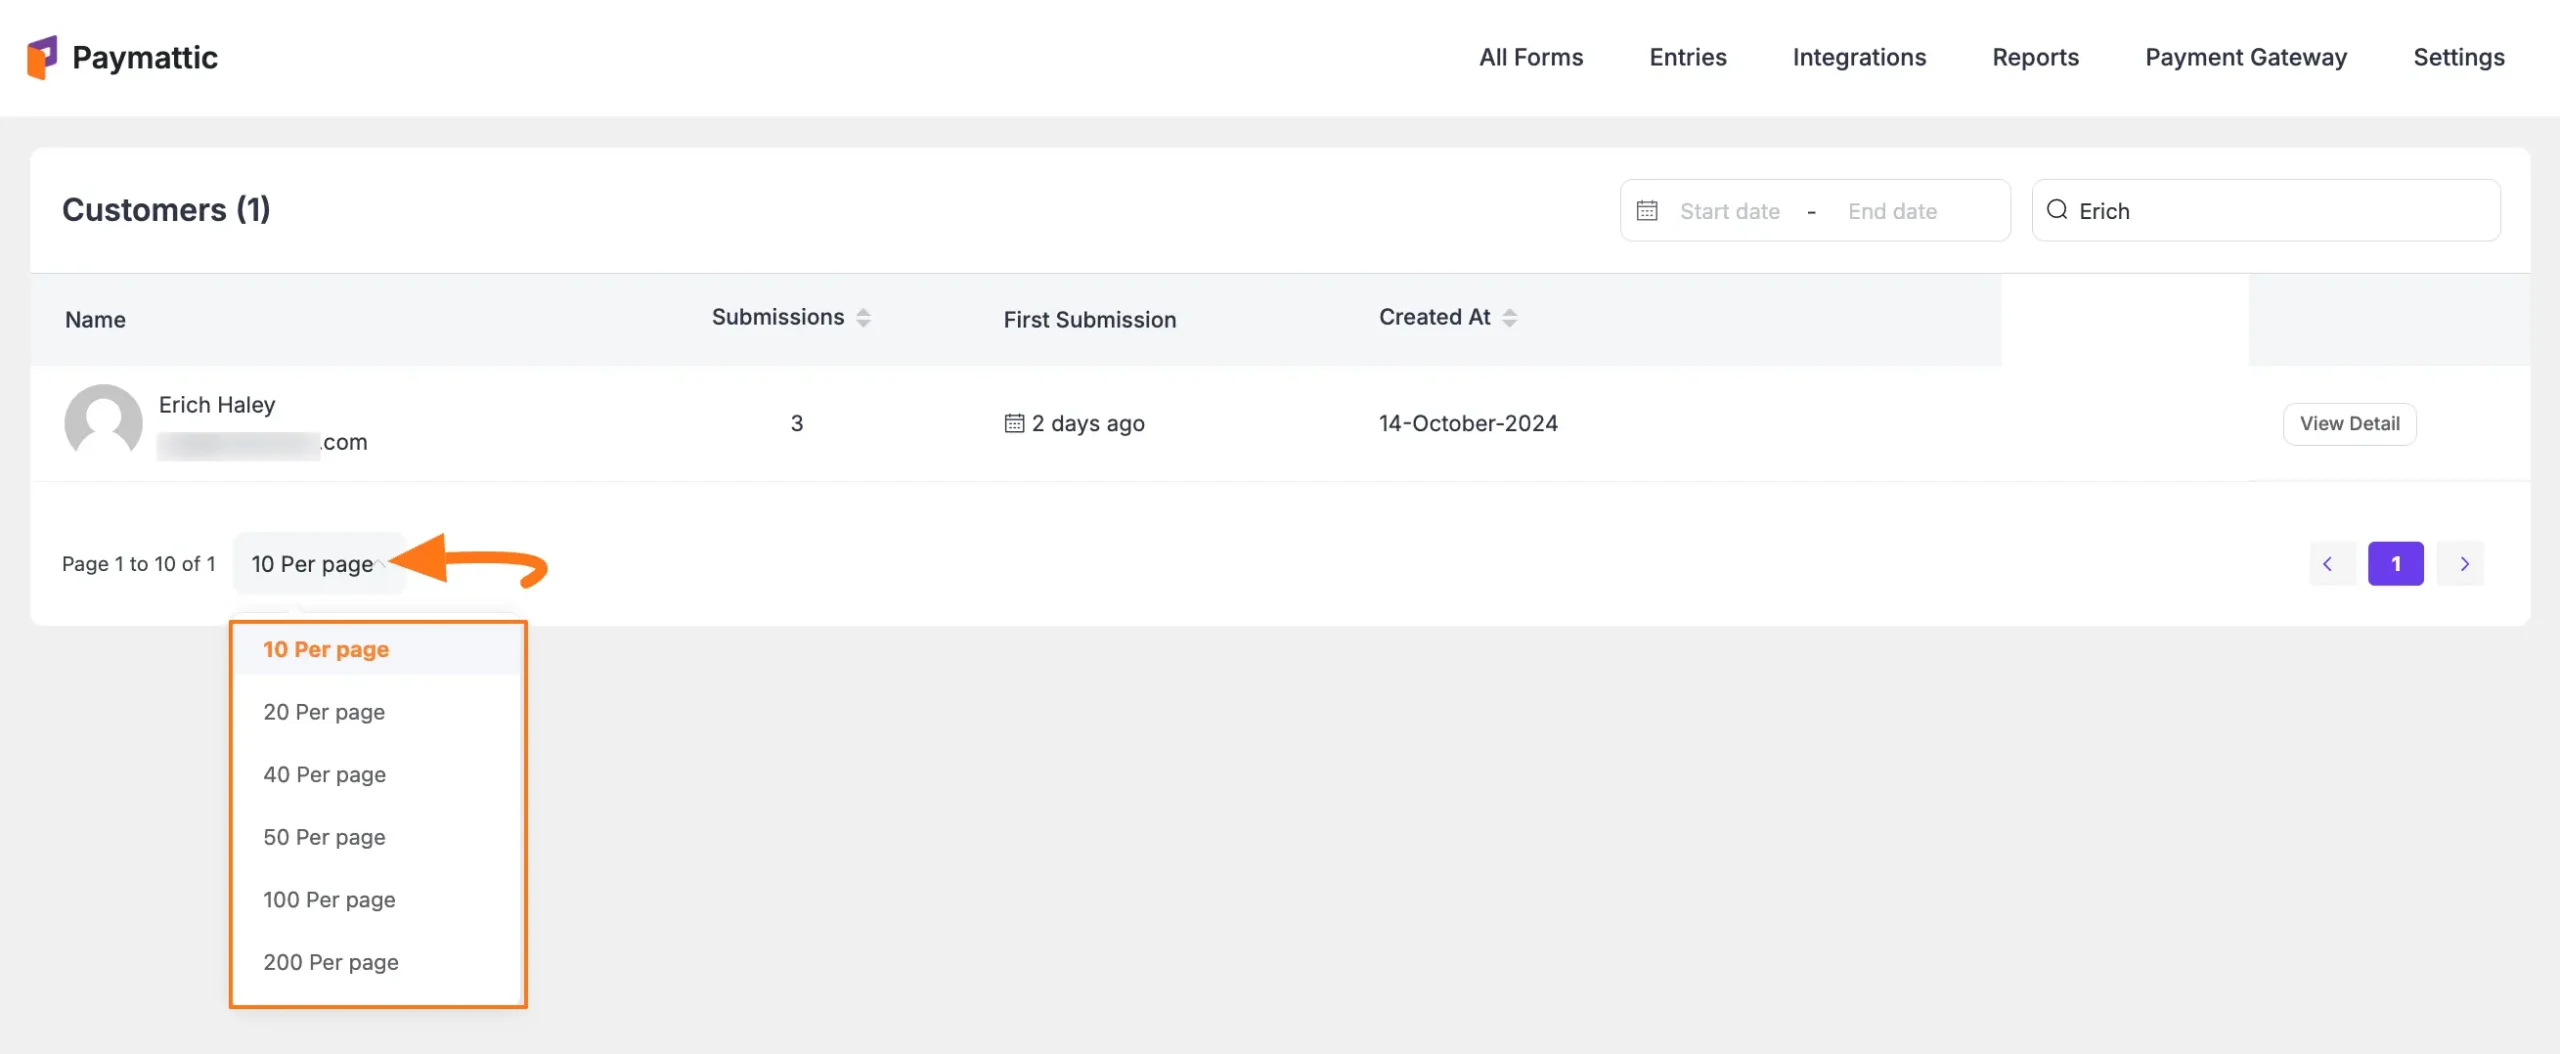The height and width of the screenshot is (1054, 2560).
Task: Click inside the End date field
Action: click(x=1893, y=210)
